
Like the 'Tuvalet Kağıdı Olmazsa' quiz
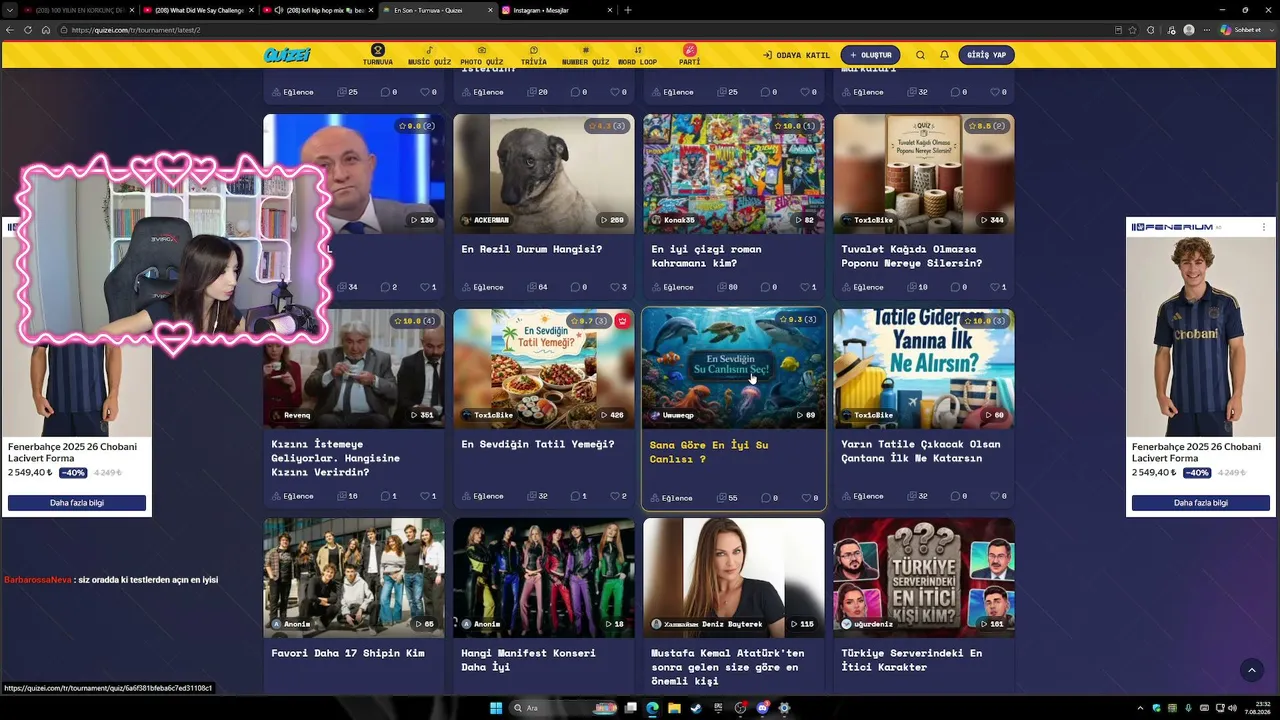[x=998, y=287]
